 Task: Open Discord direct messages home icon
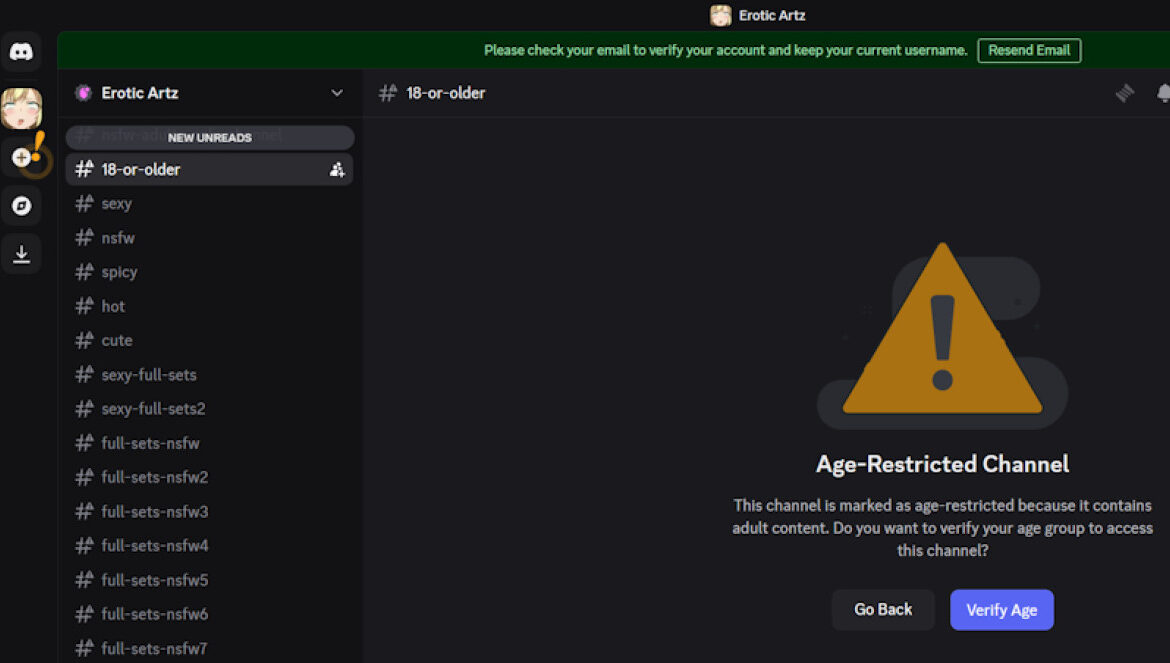[x=21, y=51]
